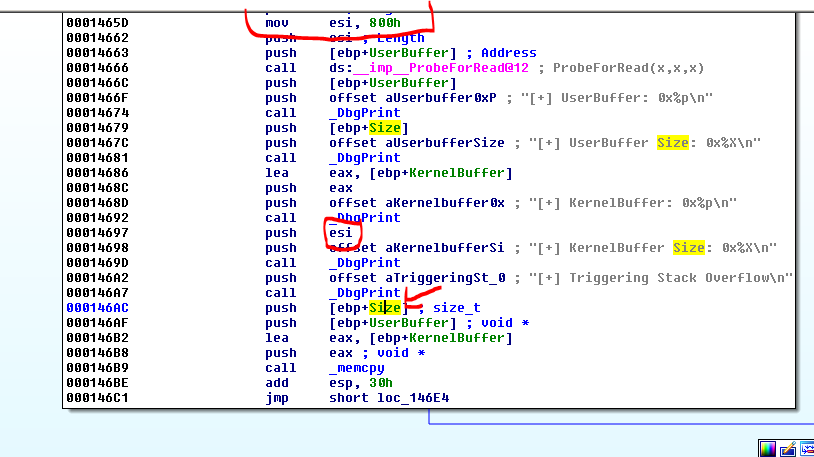The width and height of the screenshot is (814, 457).
Task: Click the highlighted Size variable at 00014679
Action: click(x=384, y=128)
